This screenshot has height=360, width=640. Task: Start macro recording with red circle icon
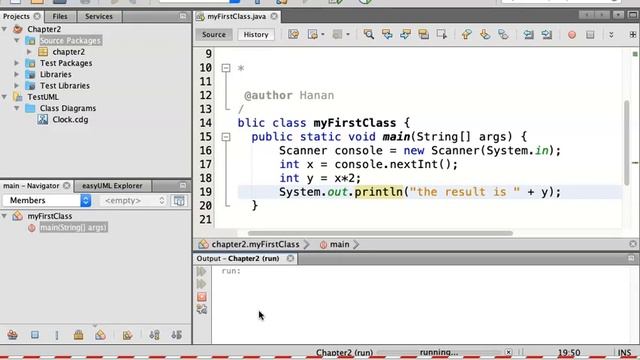point(572,35)
